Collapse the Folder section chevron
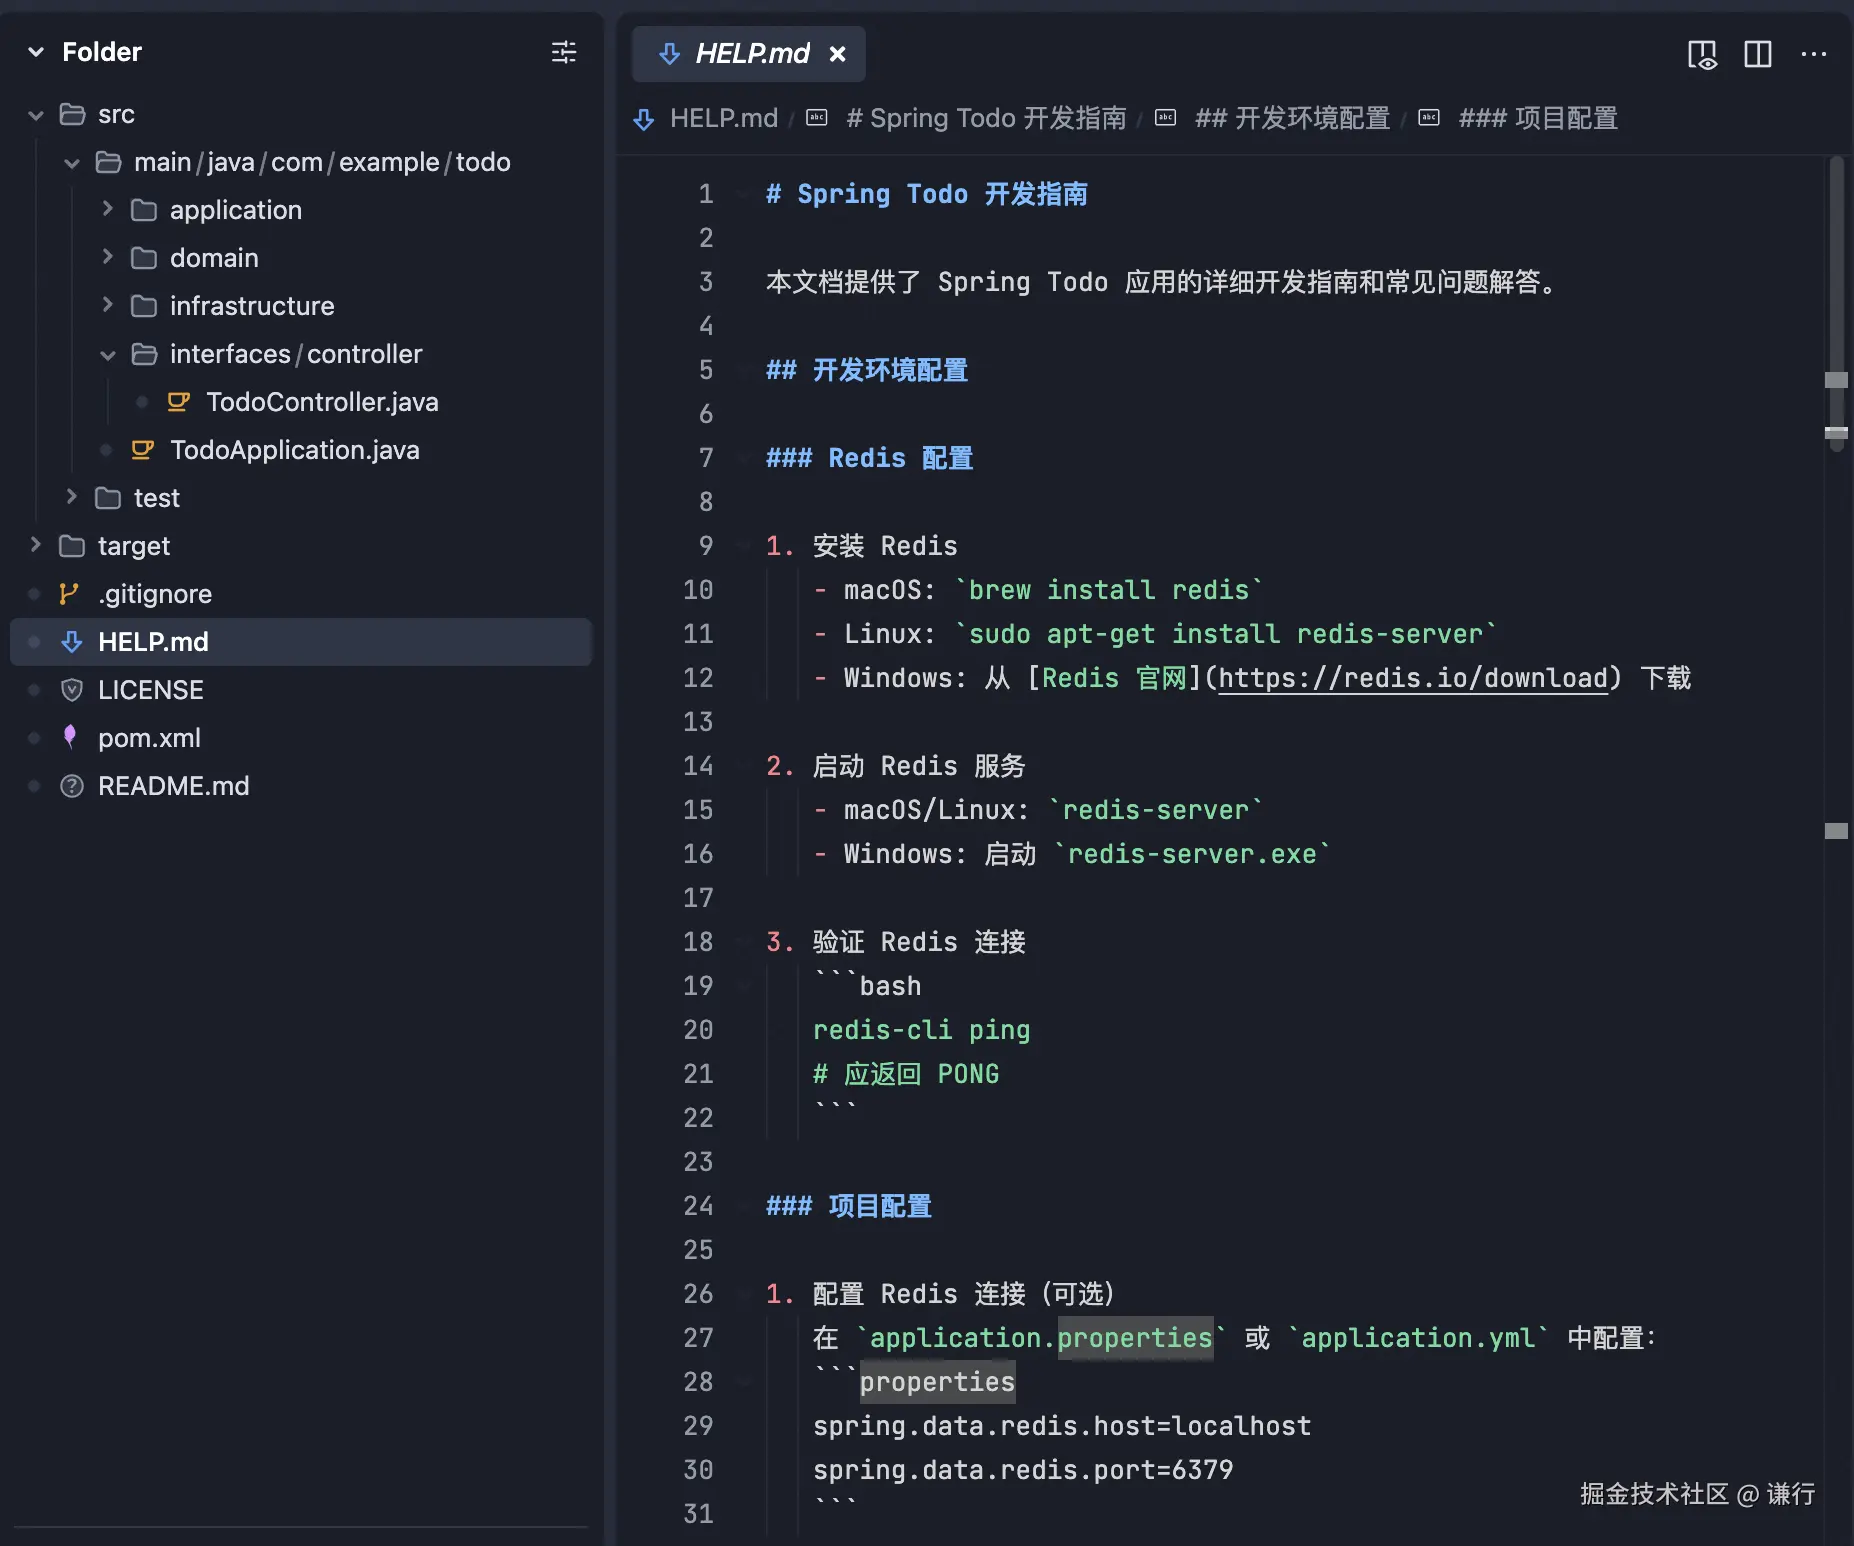This screenshot has height=1546, width=1854. (x=36, y=52)
